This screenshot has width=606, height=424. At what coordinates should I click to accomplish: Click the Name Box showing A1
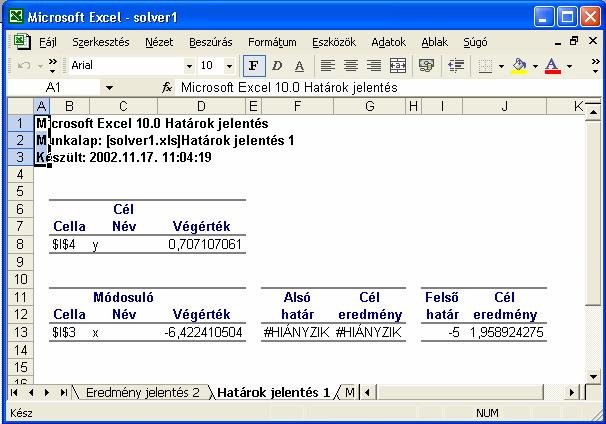tap(53, 88)
